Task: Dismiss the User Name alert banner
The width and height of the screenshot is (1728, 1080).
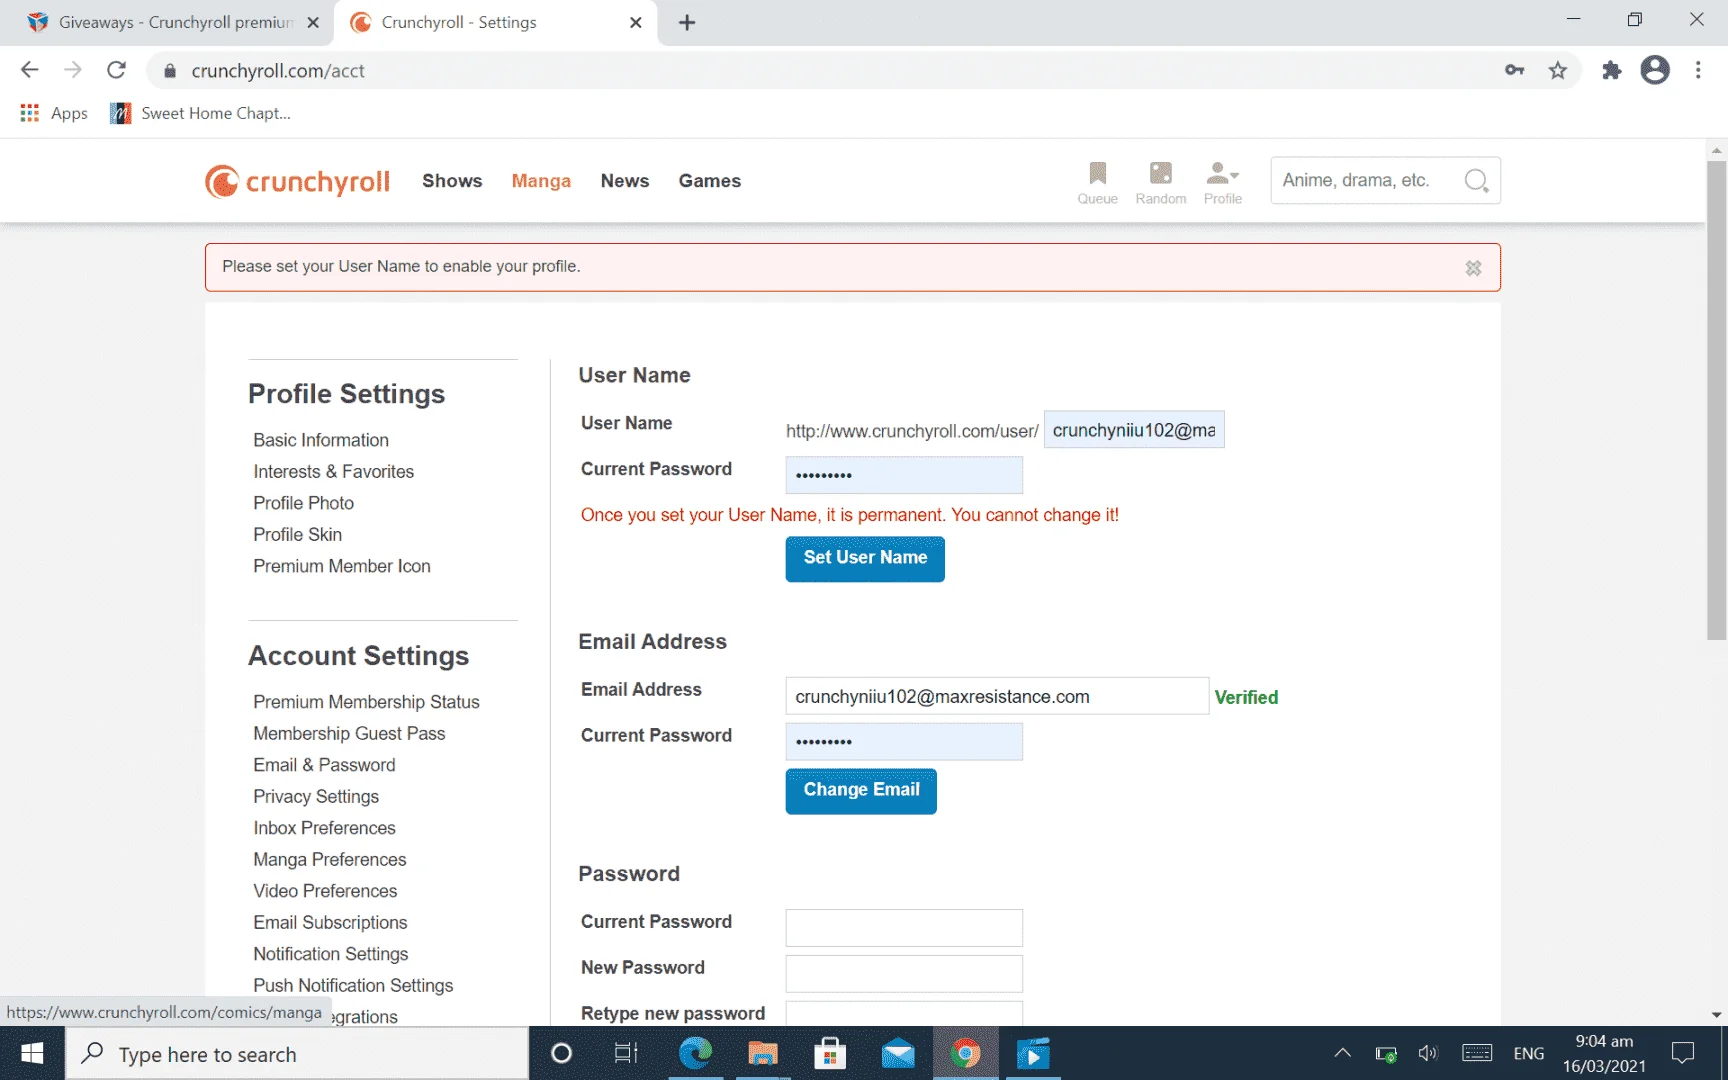Action: pyautogui.click(x=1473, y=268)
